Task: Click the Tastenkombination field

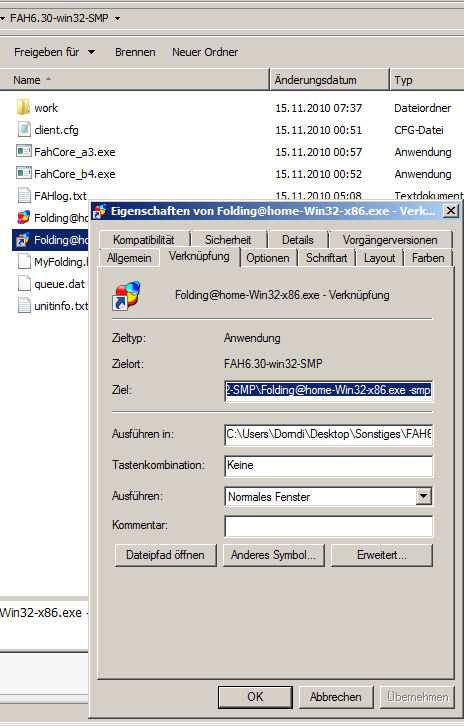Action: (328, 465)
